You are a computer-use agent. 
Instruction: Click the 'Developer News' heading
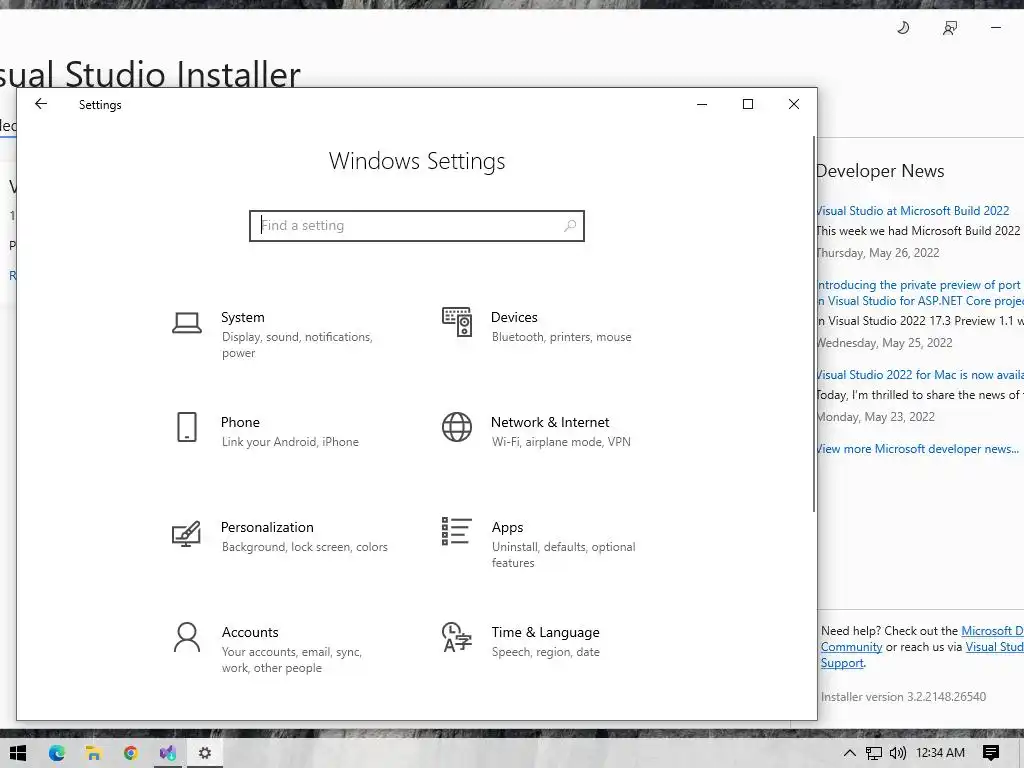[x=880, y=171]
